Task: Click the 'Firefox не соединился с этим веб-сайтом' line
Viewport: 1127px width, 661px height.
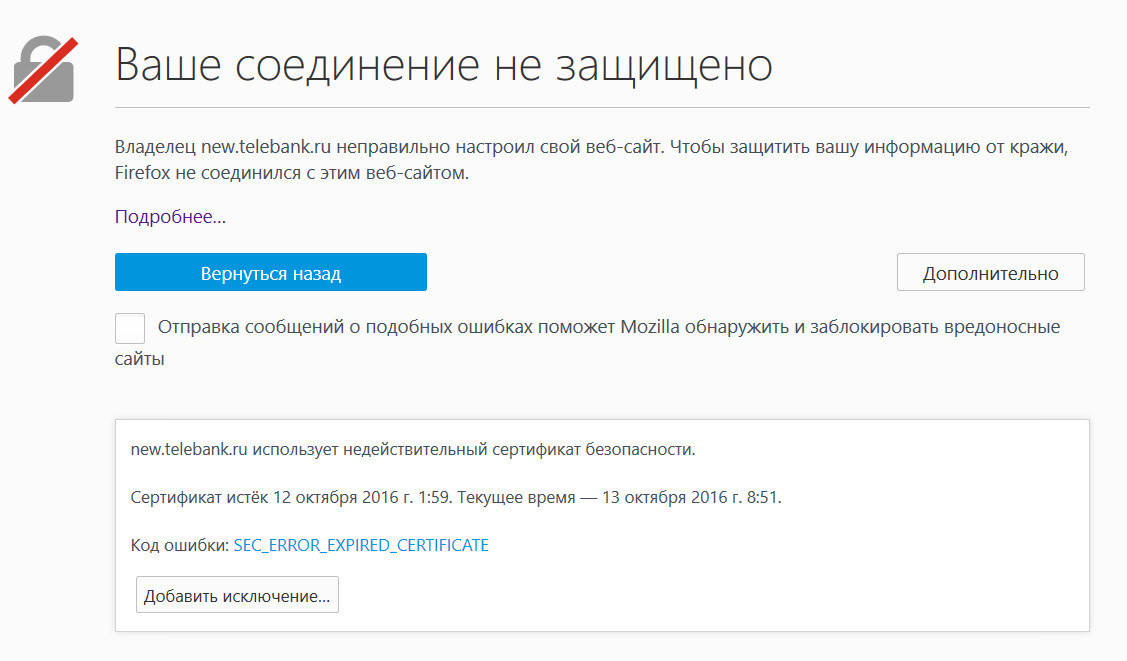Action: pos(292,173)
